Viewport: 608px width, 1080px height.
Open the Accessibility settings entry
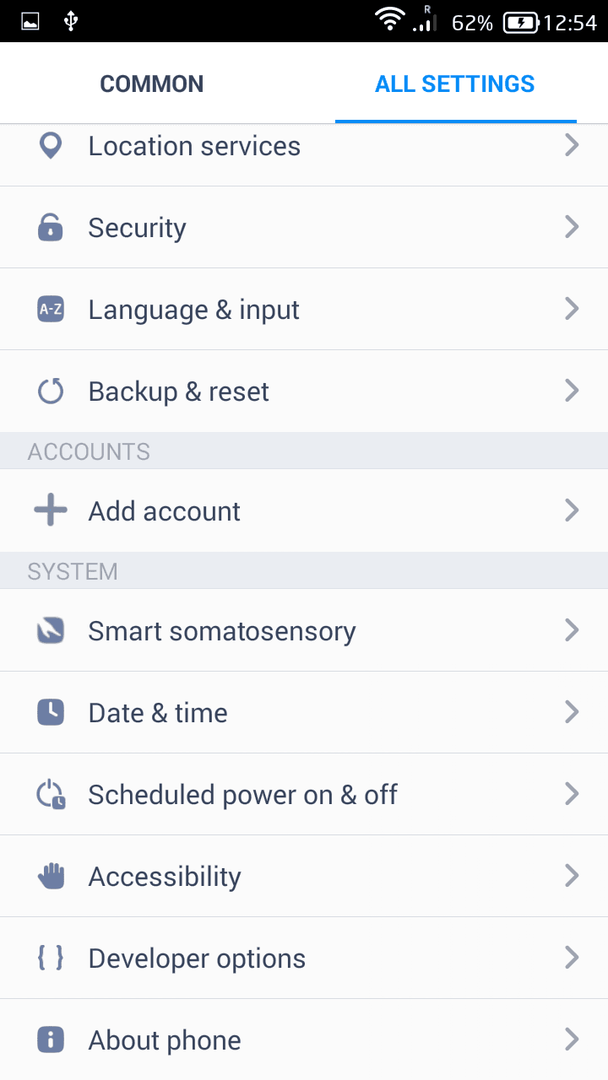tap(304, 876)
